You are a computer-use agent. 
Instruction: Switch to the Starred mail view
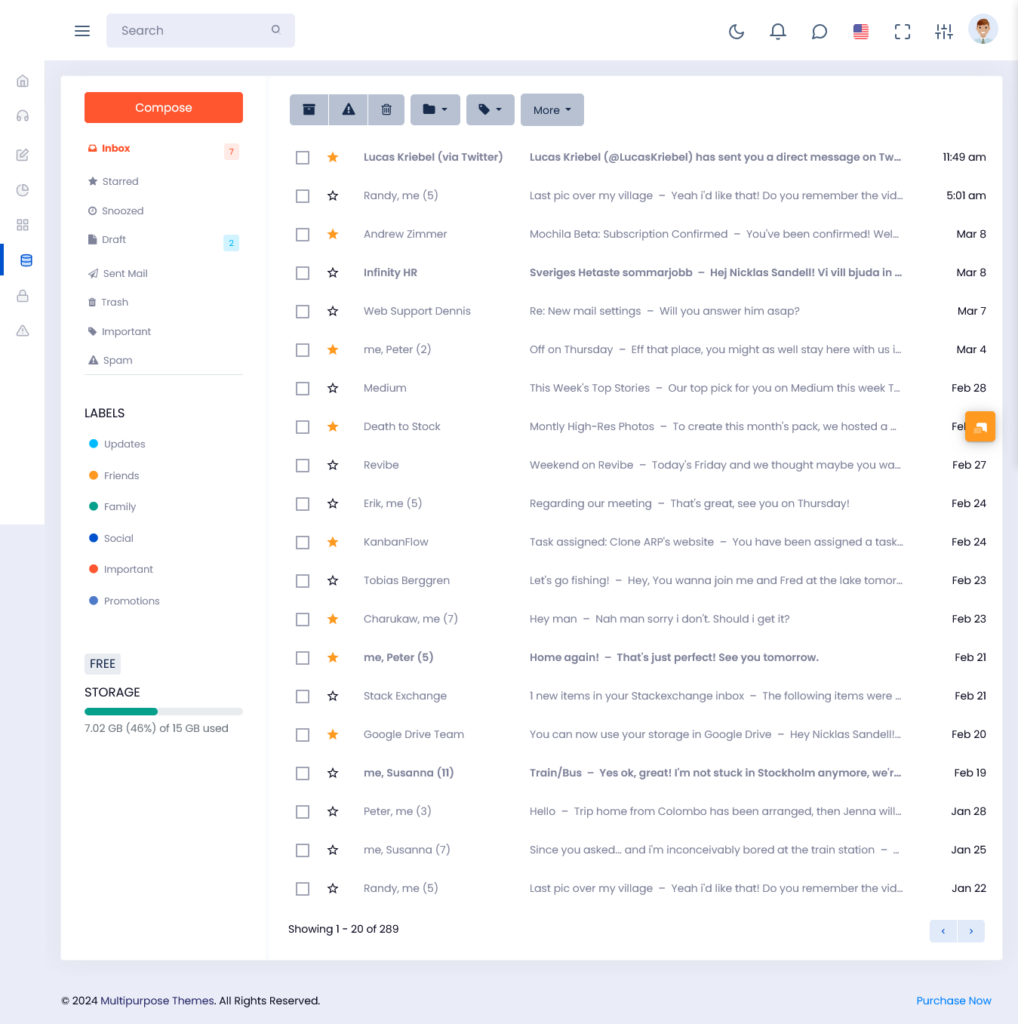click(x=122, y=181)
